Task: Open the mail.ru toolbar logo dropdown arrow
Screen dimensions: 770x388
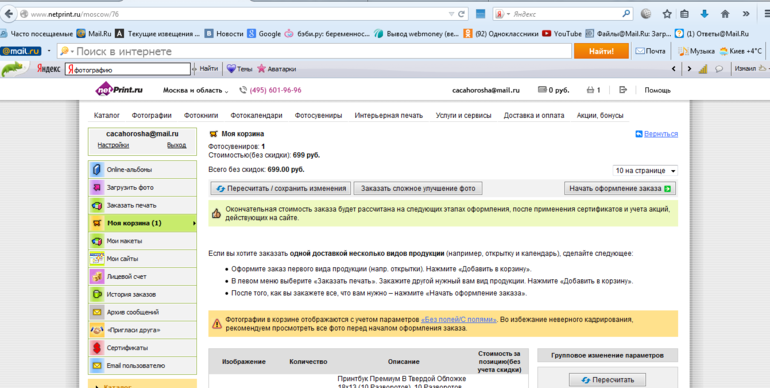Action: click(49, 51)
